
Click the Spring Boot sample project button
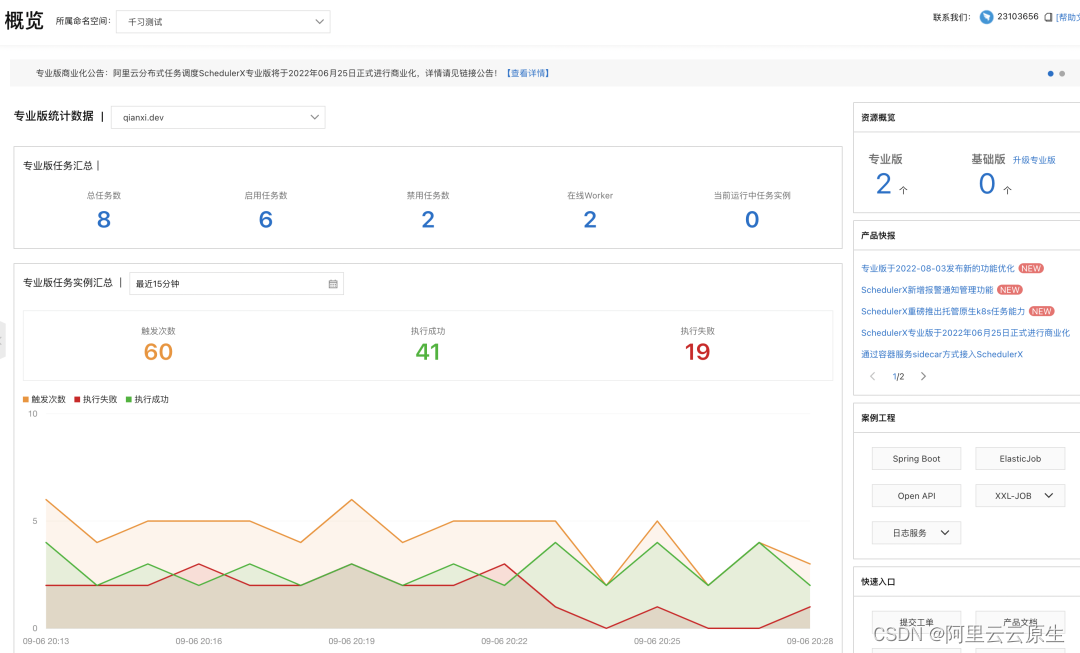[x=916, y=459]
